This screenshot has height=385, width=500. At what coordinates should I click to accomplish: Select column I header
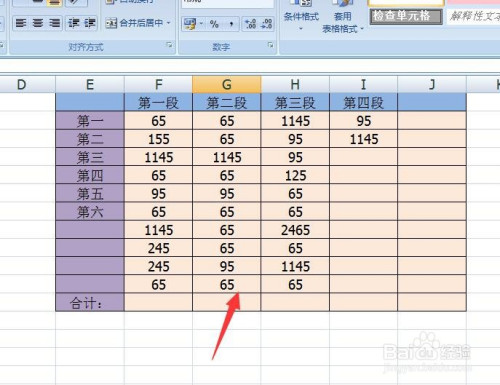tap(363, 85)
